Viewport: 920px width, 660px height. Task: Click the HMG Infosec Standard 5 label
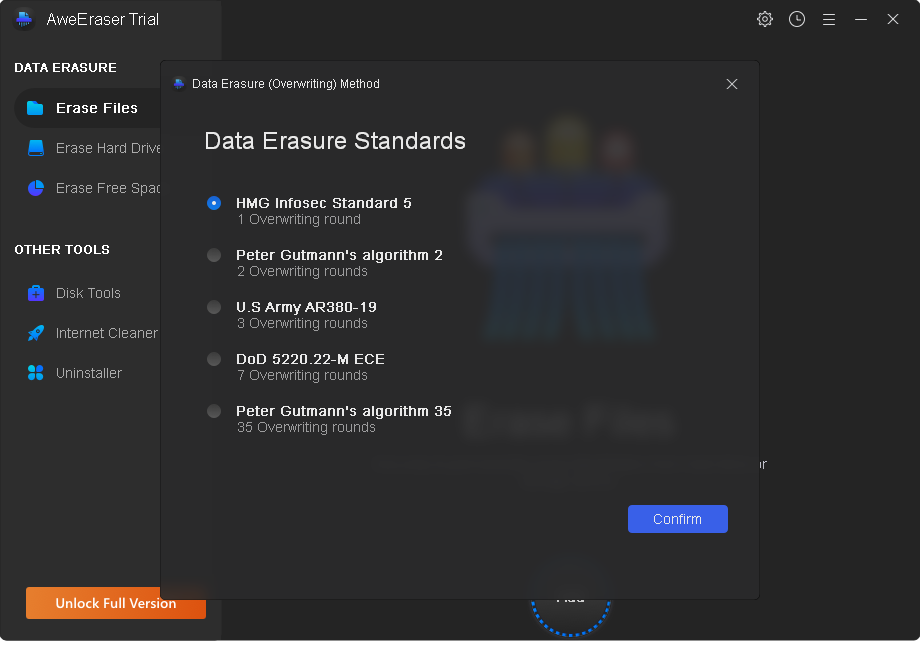pyautogui.click(x=324, y=203)
